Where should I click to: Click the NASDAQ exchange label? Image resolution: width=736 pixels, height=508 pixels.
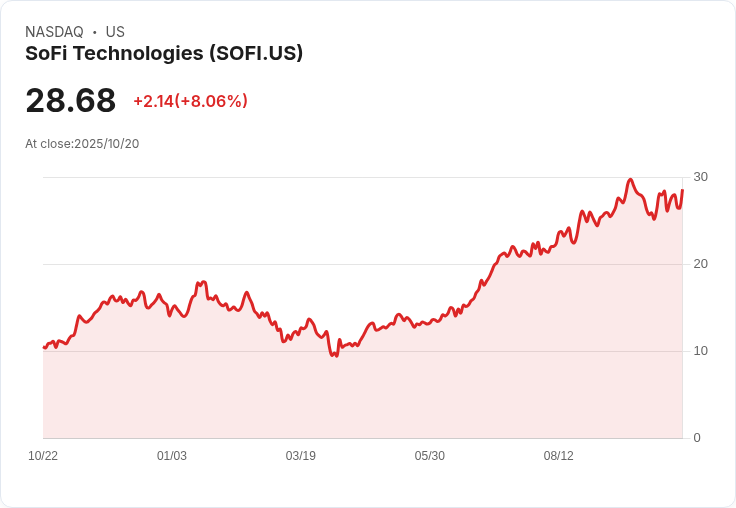click(x=54, y=32)
